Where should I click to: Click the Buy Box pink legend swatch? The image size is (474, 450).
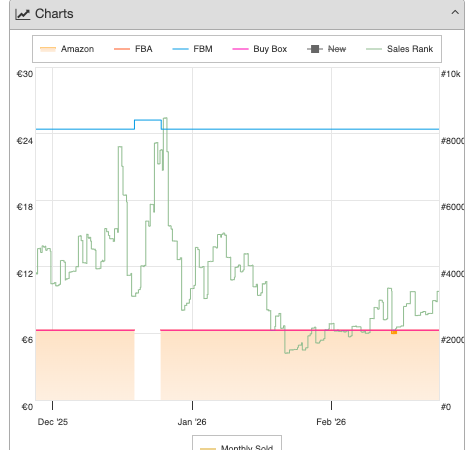240,49
